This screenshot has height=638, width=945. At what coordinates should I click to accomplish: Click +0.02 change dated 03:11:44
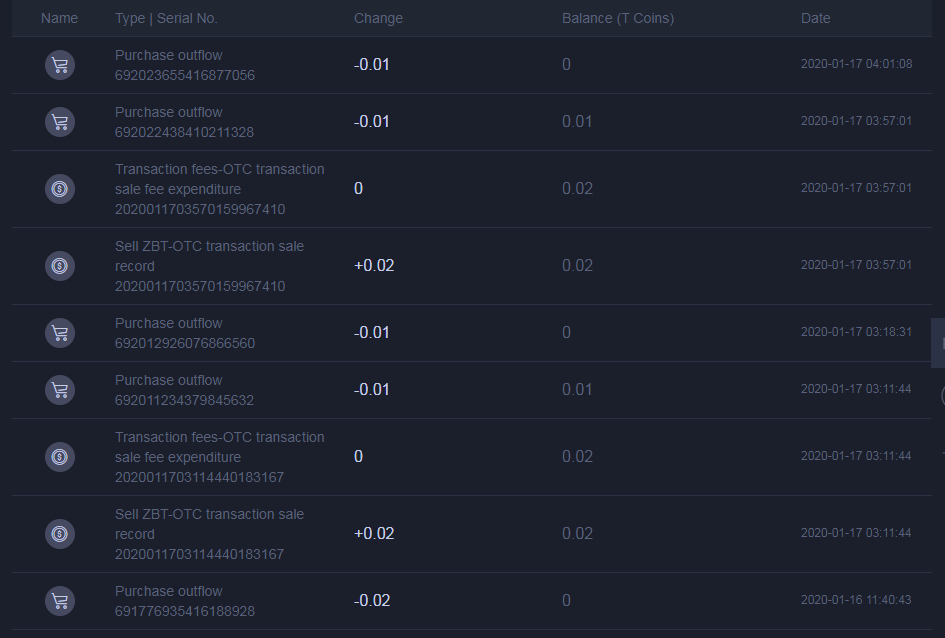click(x=374, y=534)
